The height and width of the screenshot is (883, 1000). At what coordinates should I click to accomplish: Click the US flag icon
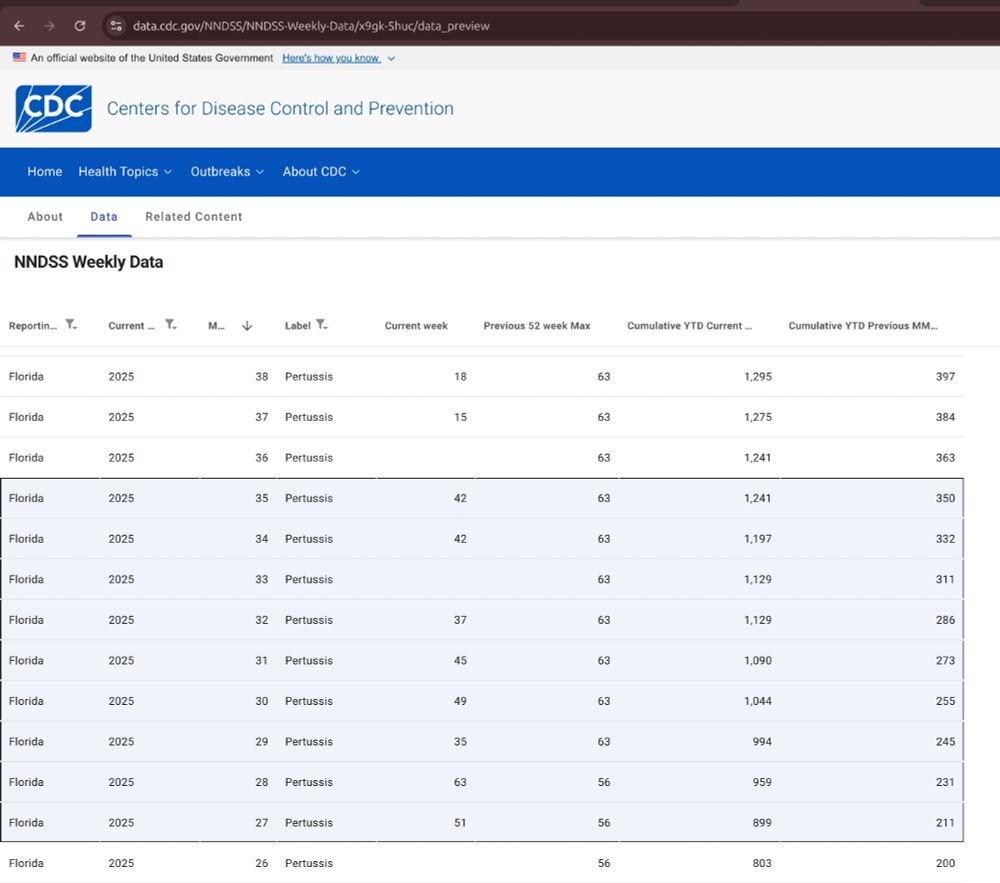pos(20,57)
